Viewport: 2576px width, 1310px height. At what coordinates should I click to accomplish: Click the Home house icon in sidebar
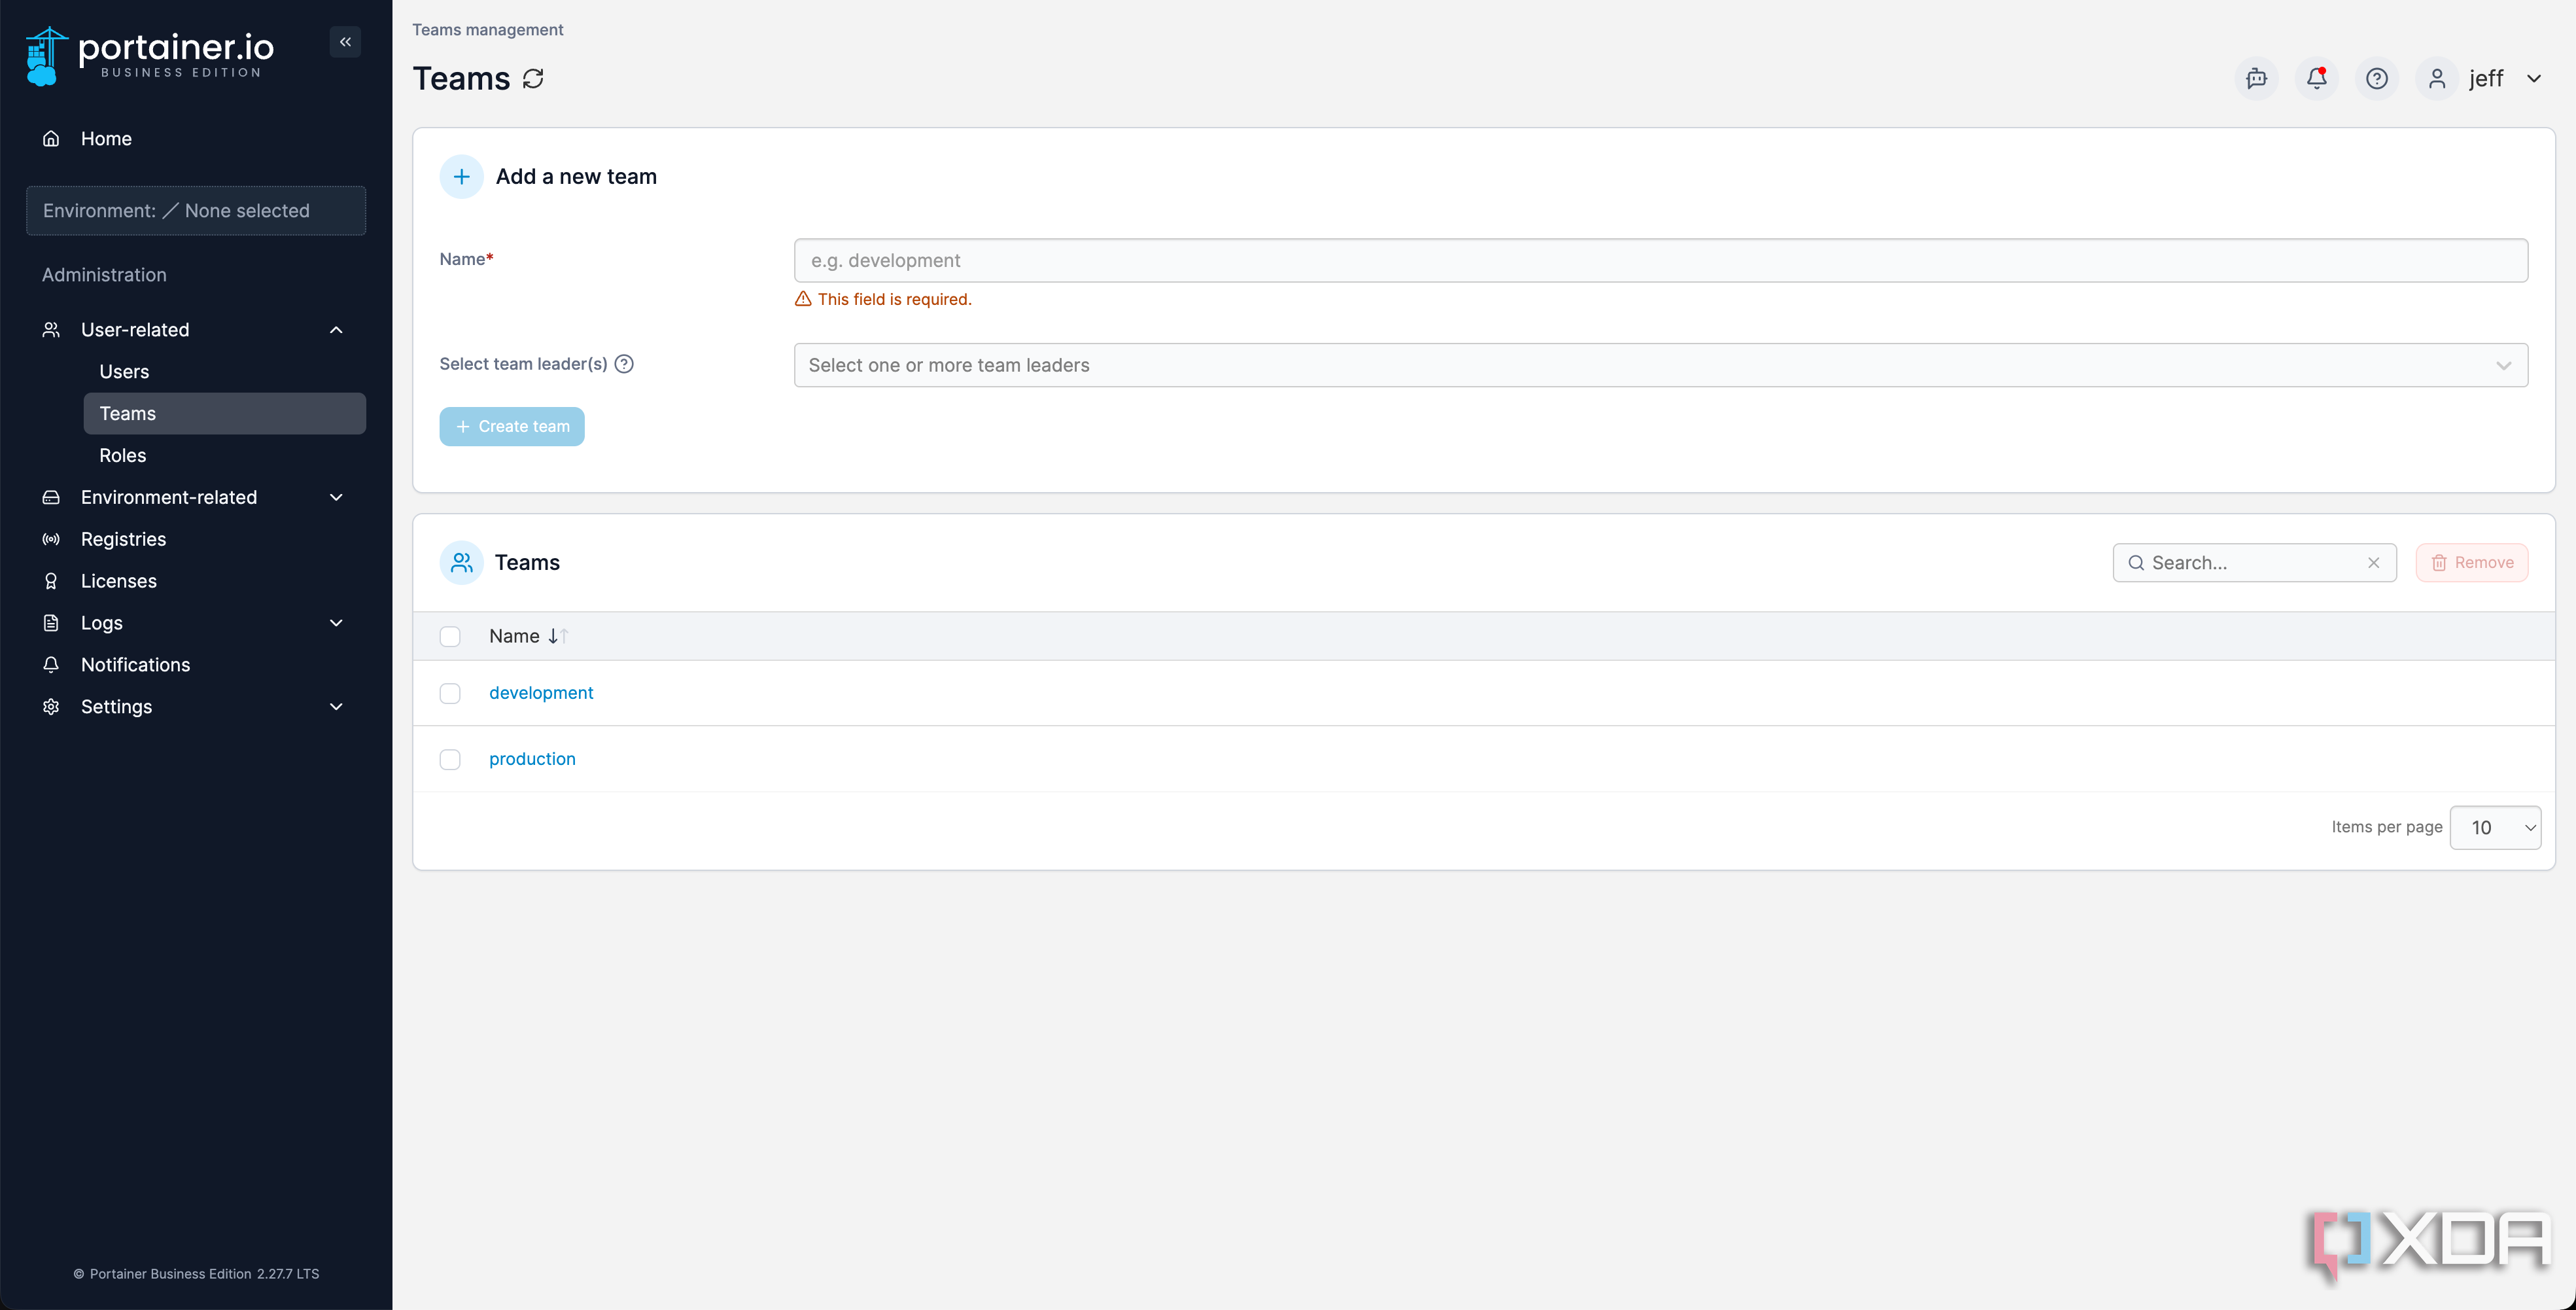click(51, 139)
